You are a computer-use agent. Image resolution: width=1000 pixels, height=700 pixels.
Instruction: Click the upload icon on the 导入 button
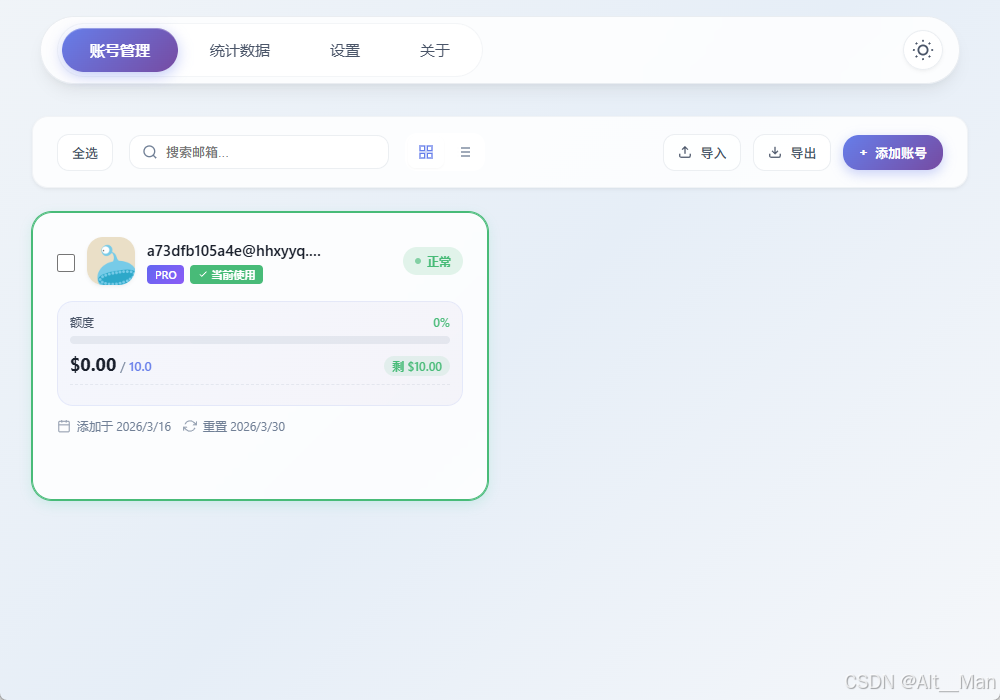[x=685, y=152]
